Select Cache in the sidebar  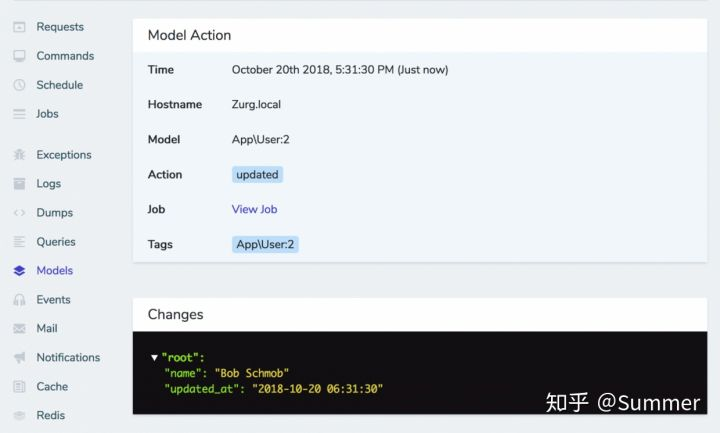[x=52, y=386]
